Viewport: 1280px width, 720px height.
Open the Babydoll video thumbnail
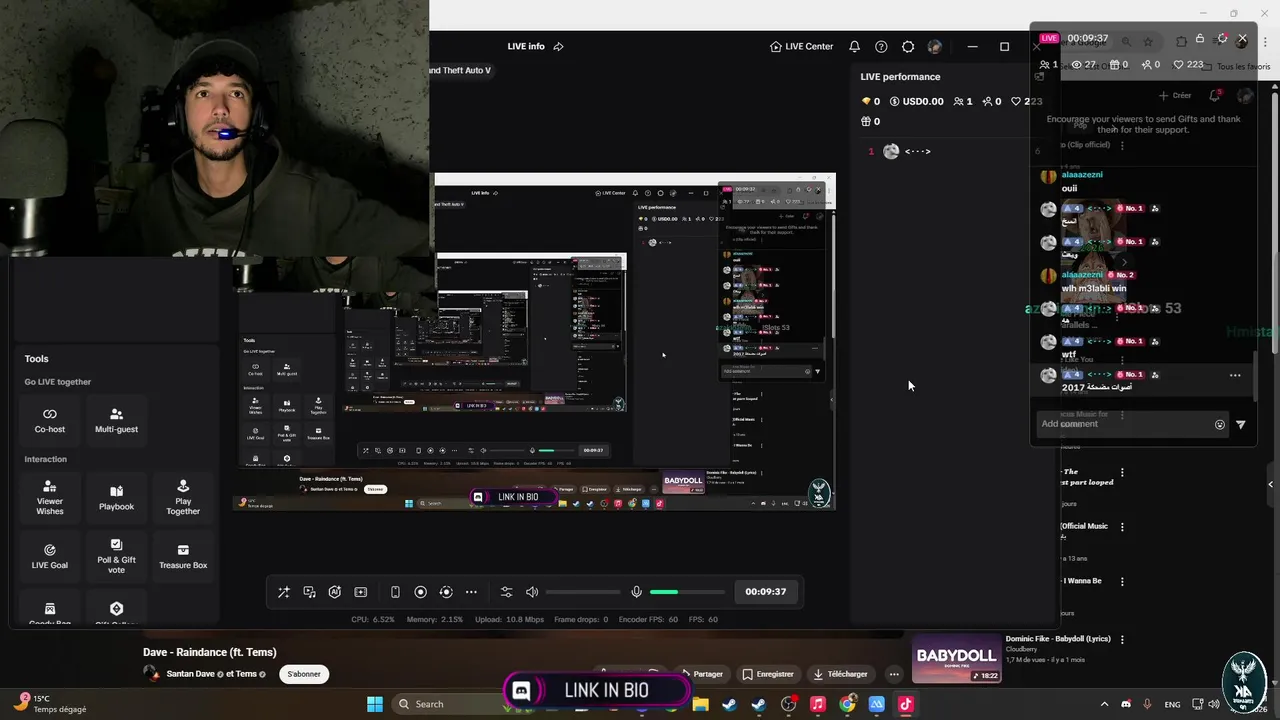point(957,658)
